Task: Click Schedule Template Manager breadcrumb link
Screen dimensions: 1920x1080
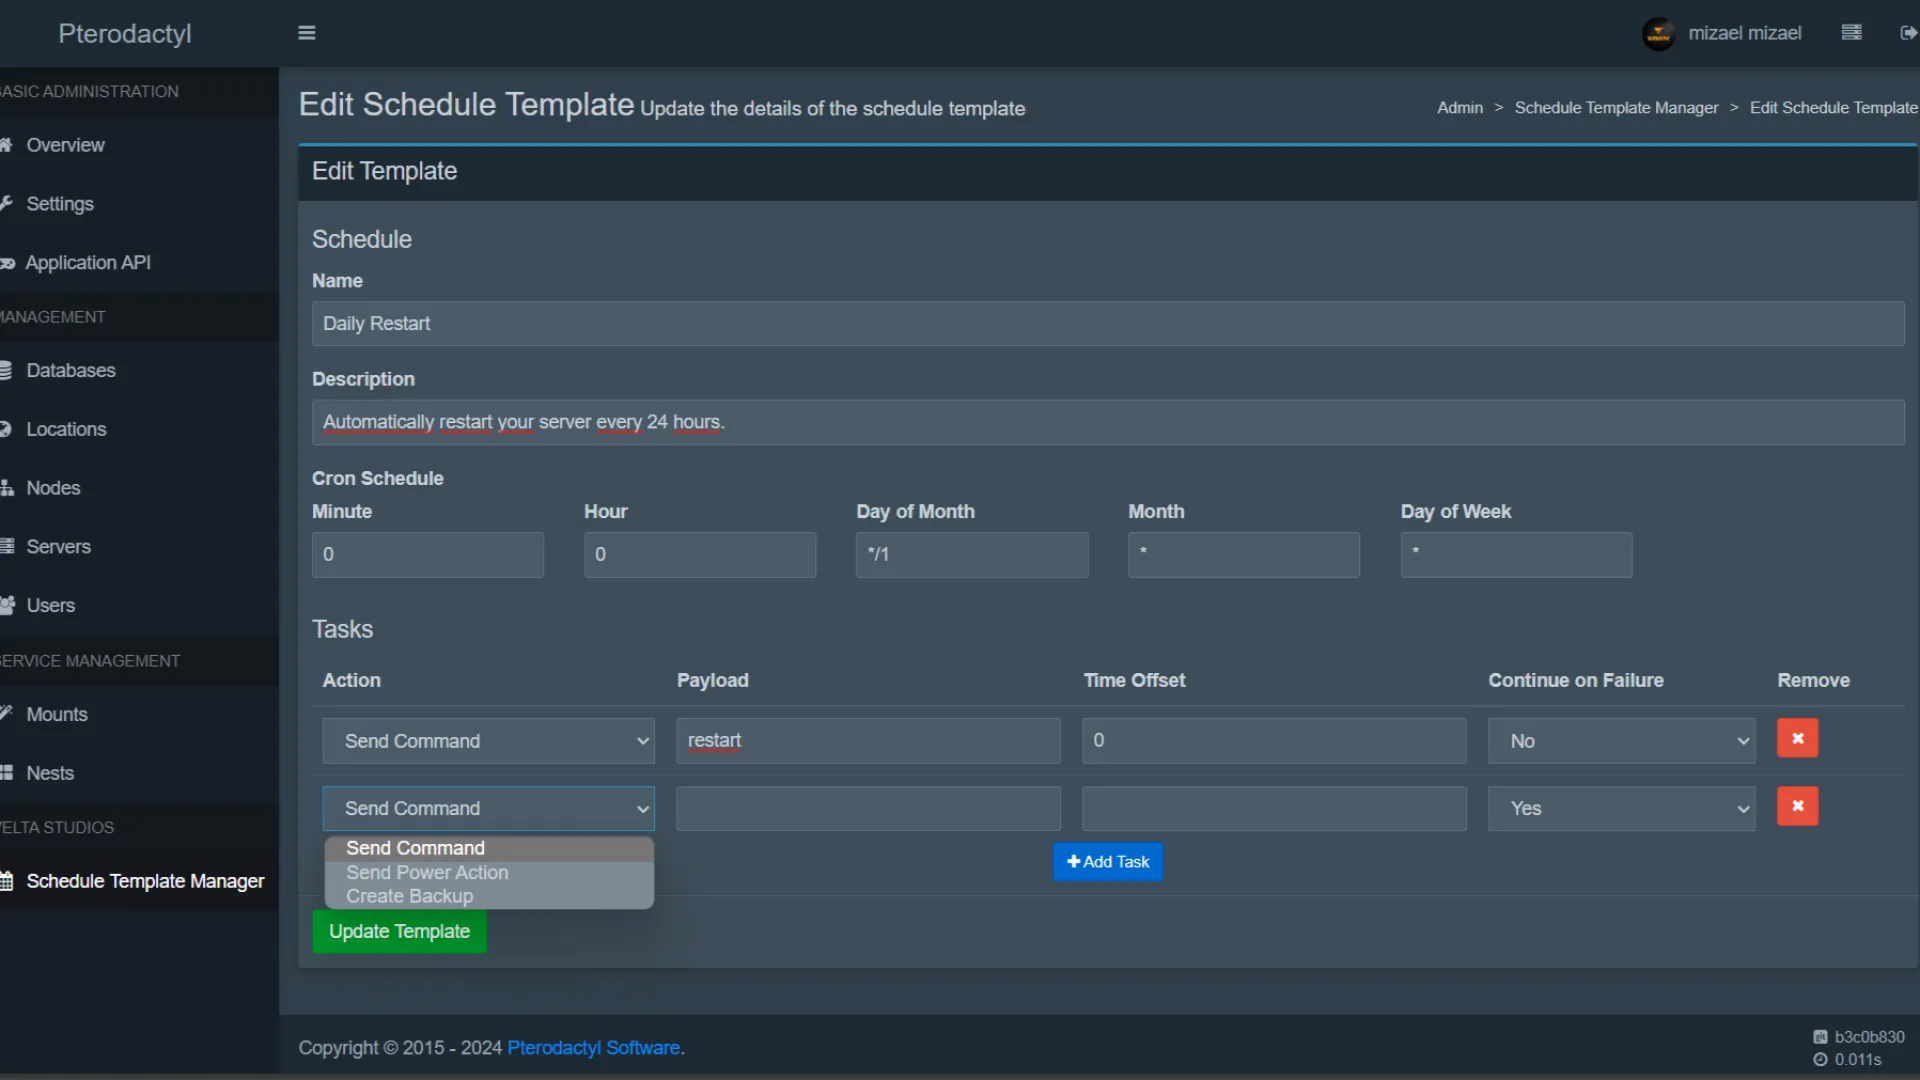Action: (x=1616, y=107)
